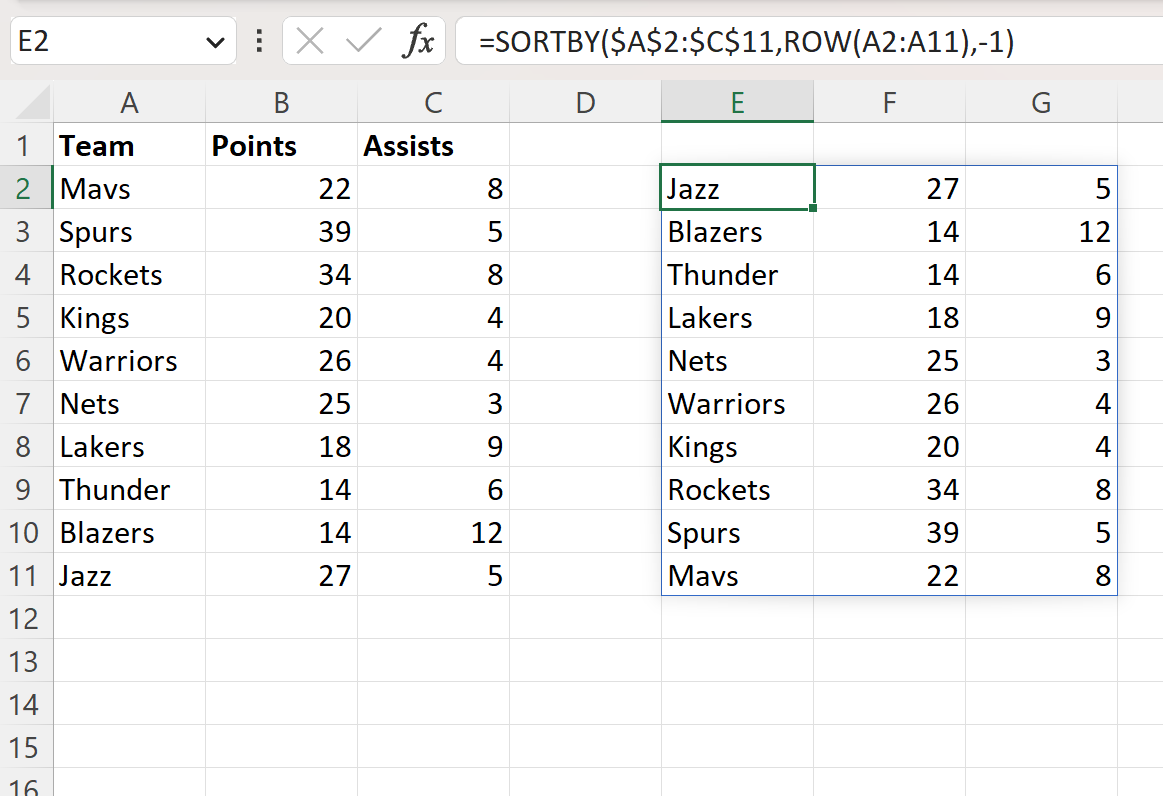Click Jazz in cell E2
Image resolution: width=1163 pixels, height=796 pixels.
tap(737, 188)
